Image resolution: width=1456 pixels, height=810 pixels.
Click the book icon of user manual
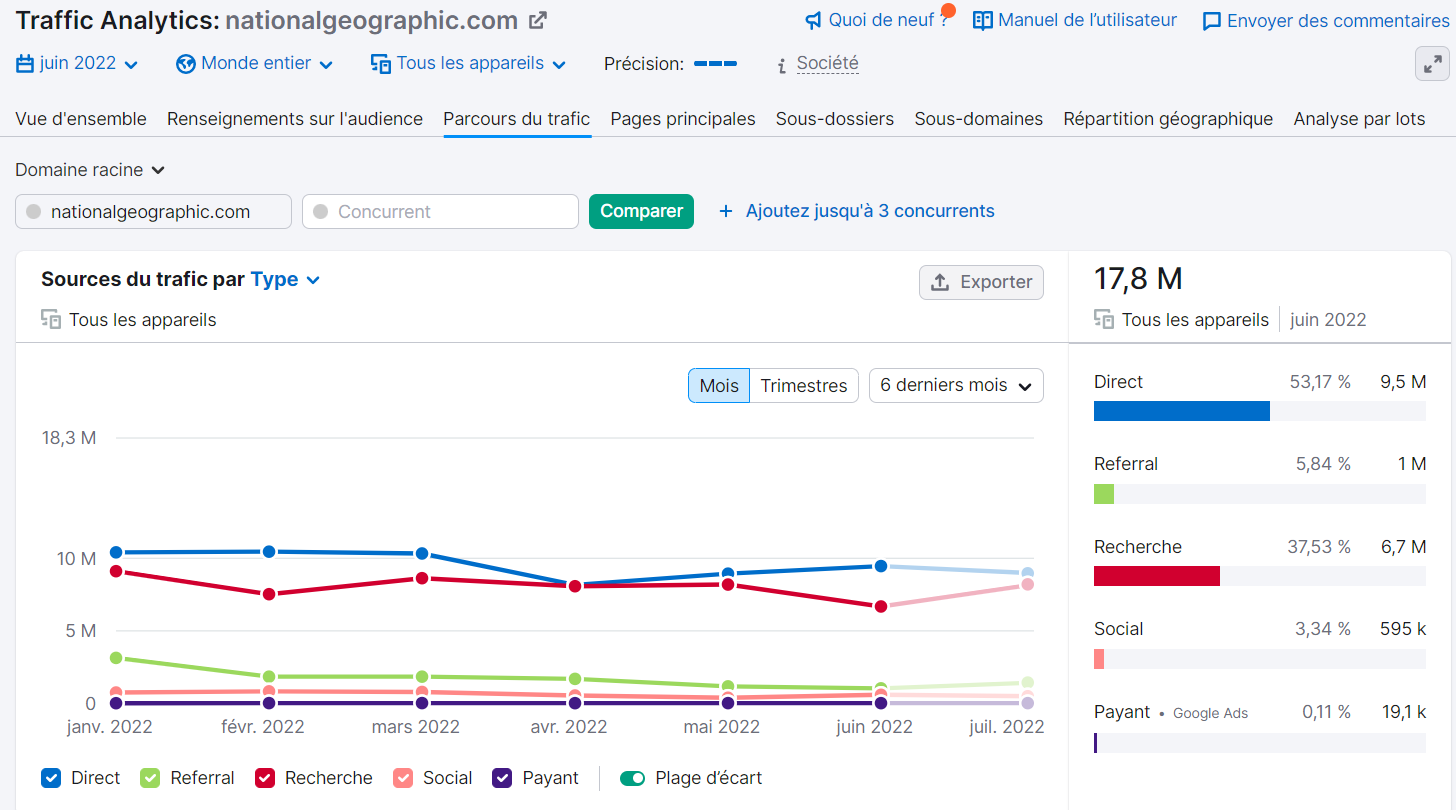[983, 20]
